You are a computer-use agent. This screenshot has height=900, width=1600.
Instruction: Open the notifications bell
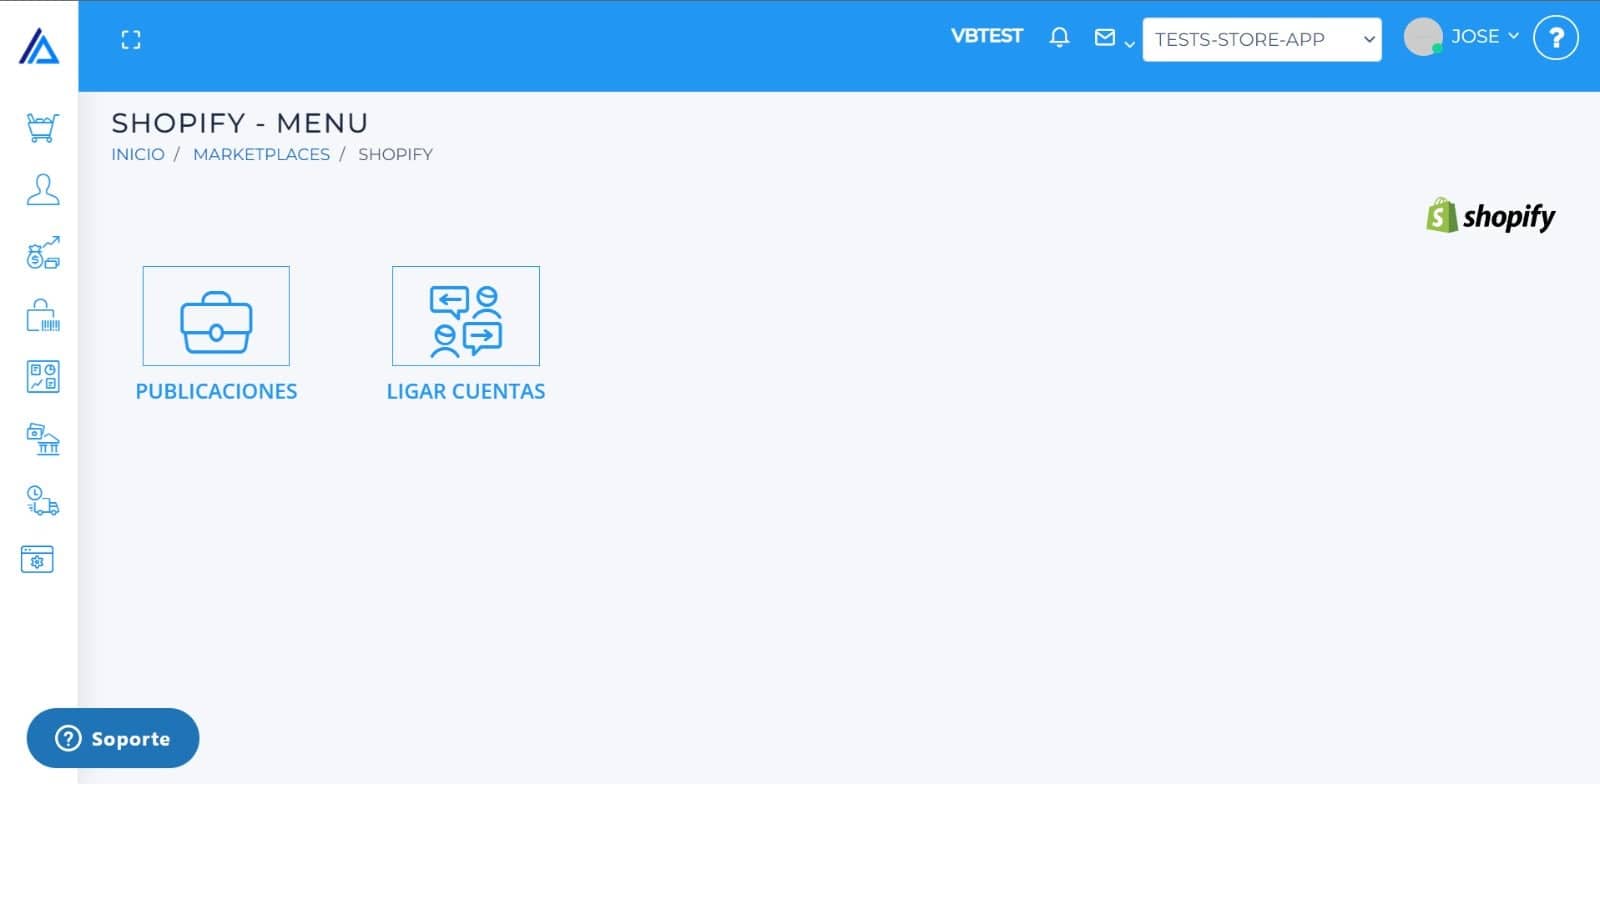pos(1059,38)
